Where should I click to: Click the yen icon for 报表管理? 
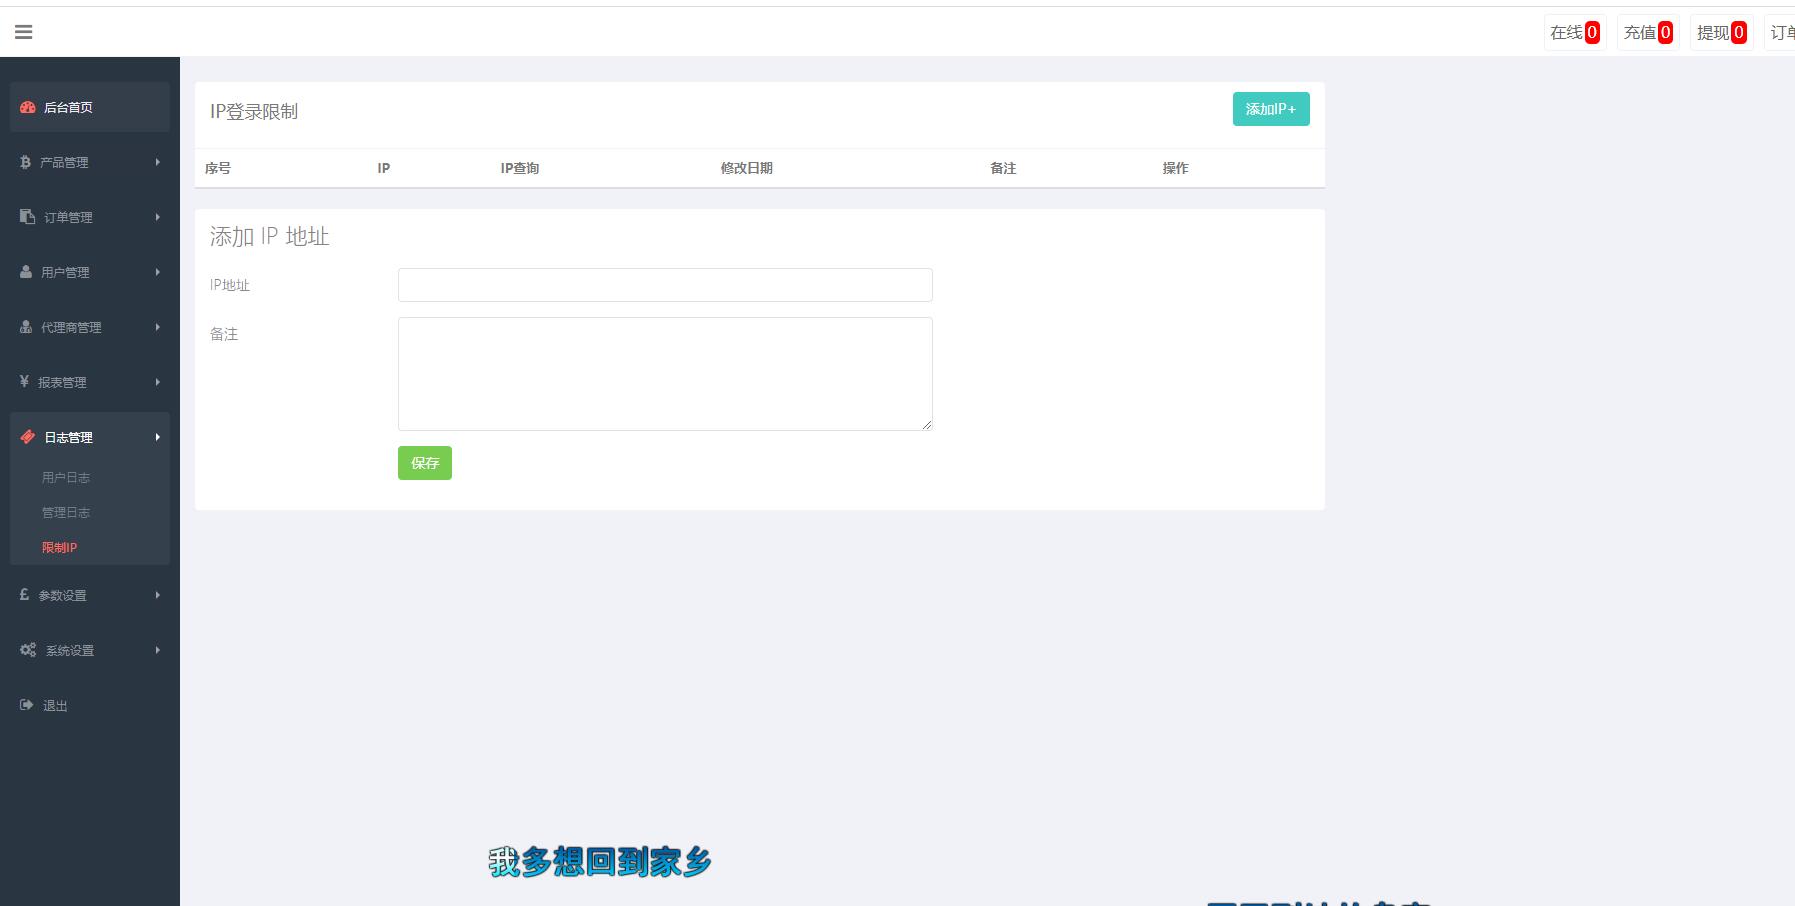click(24, 382)
